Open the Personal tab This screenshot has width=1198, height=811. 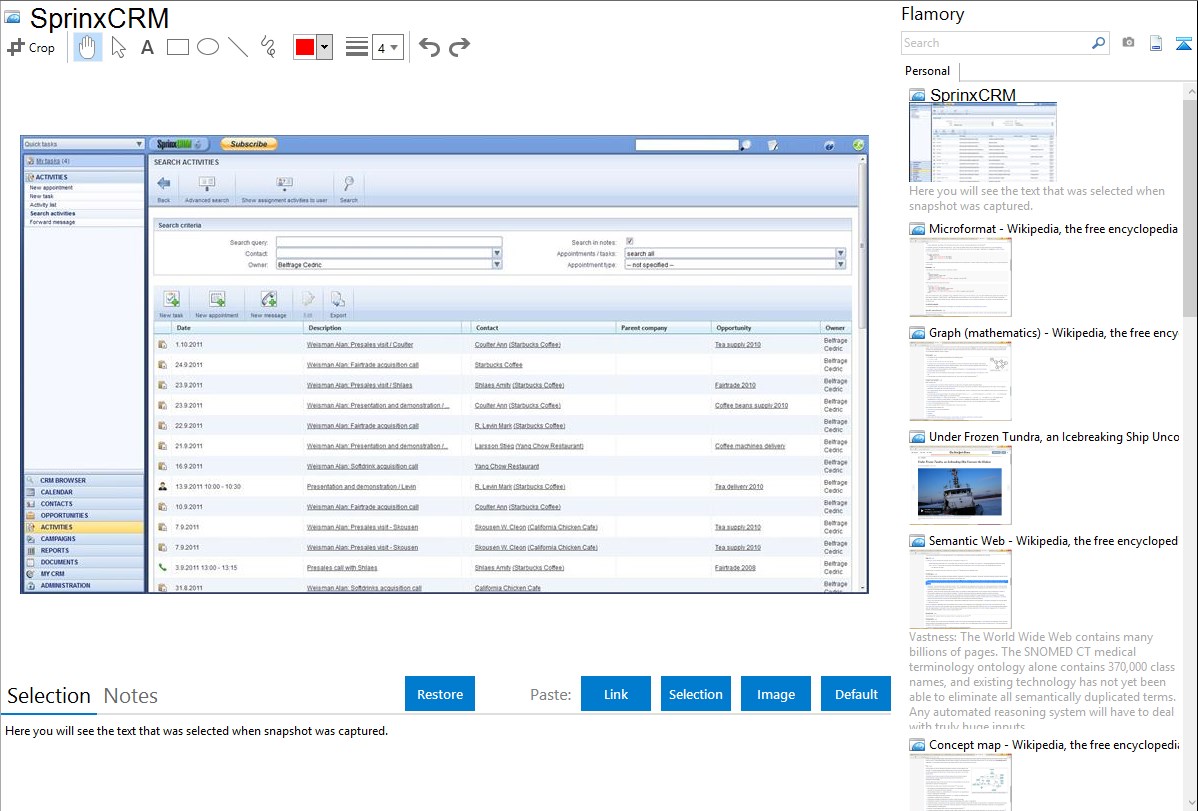927,71
